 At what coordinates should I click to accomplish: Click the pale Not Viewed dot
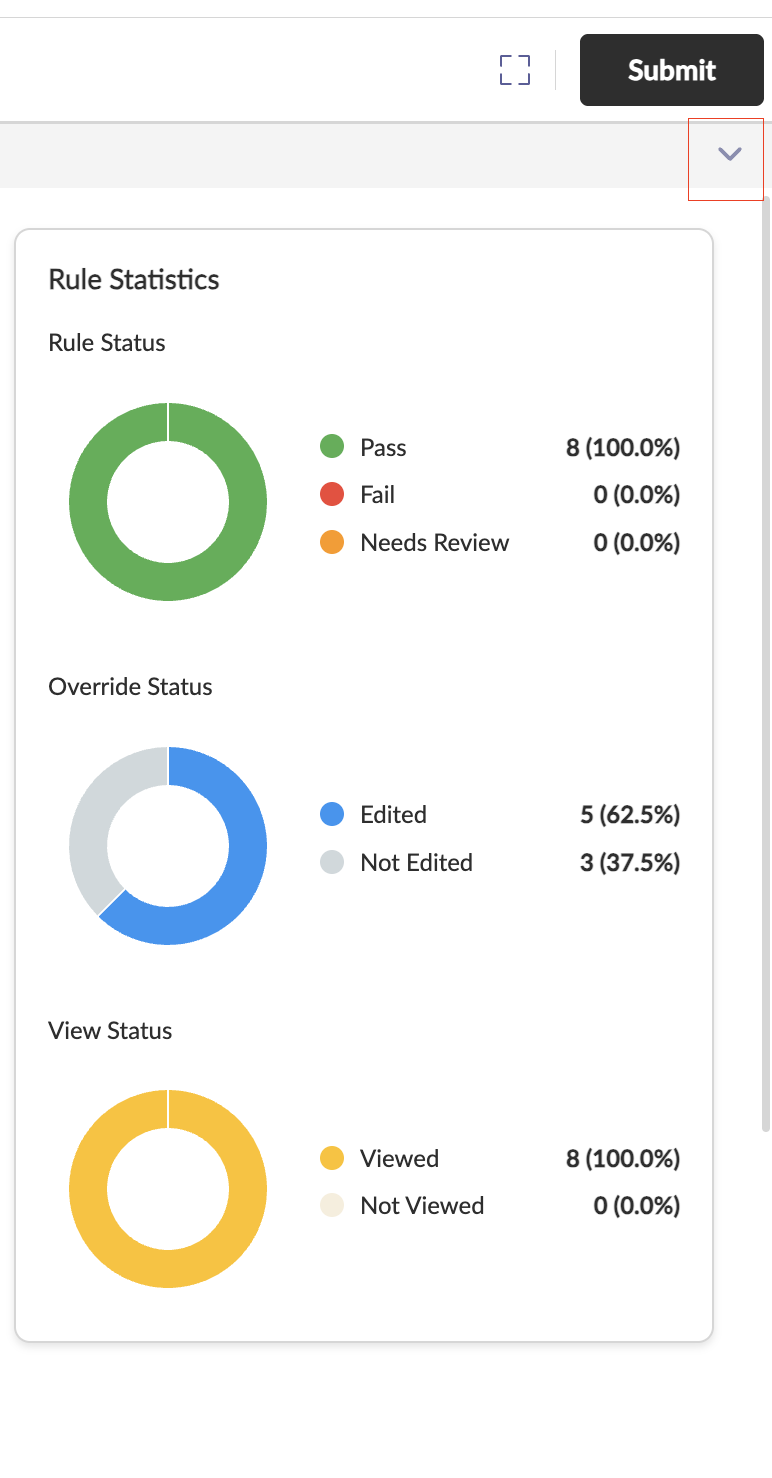pos(331,1205)
